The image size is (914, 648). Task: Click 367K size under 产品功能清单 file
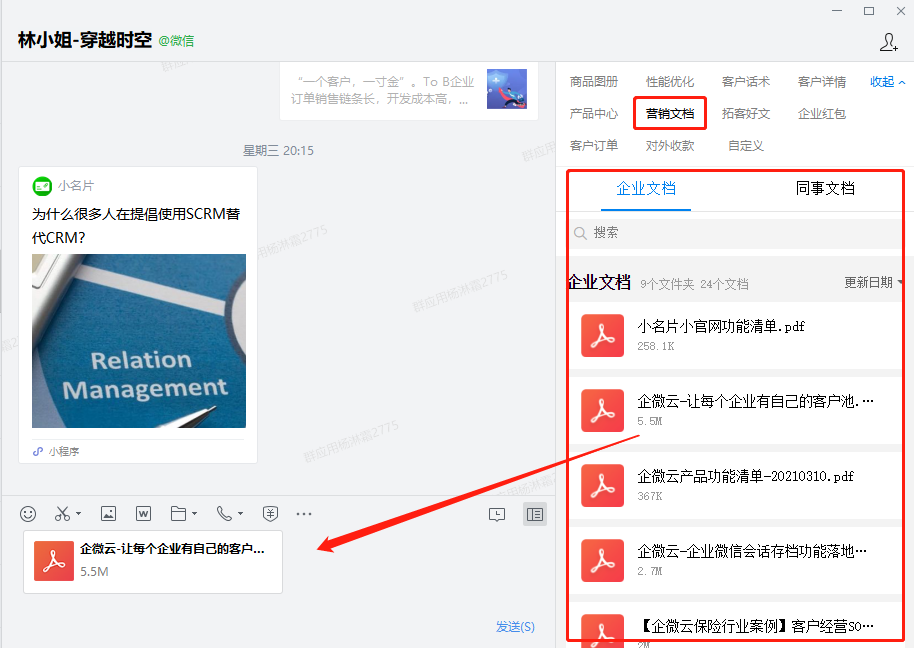[x=650, y=496]
